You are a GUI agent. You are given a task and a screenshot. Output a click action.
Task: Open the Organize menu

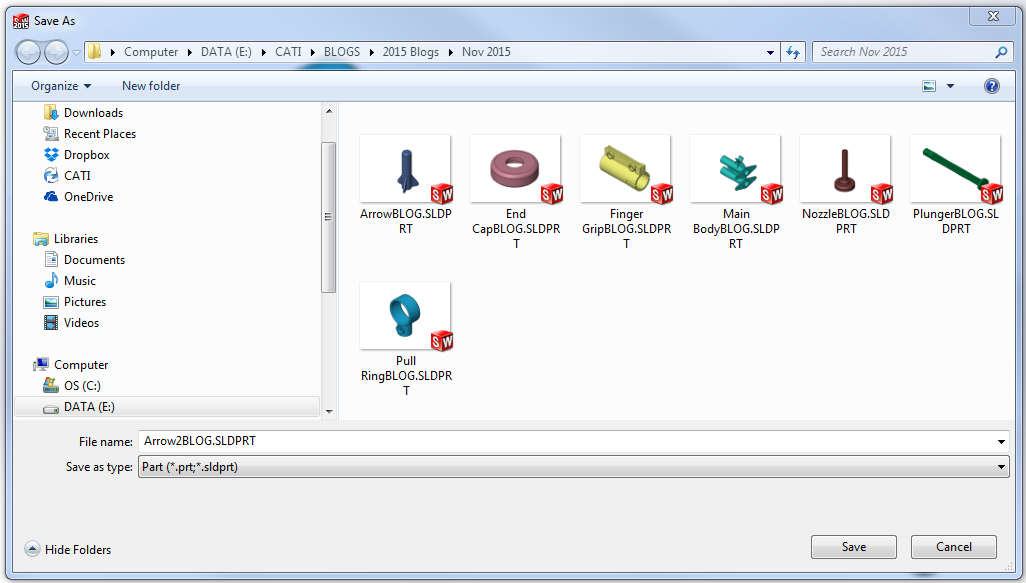[60, 86]
